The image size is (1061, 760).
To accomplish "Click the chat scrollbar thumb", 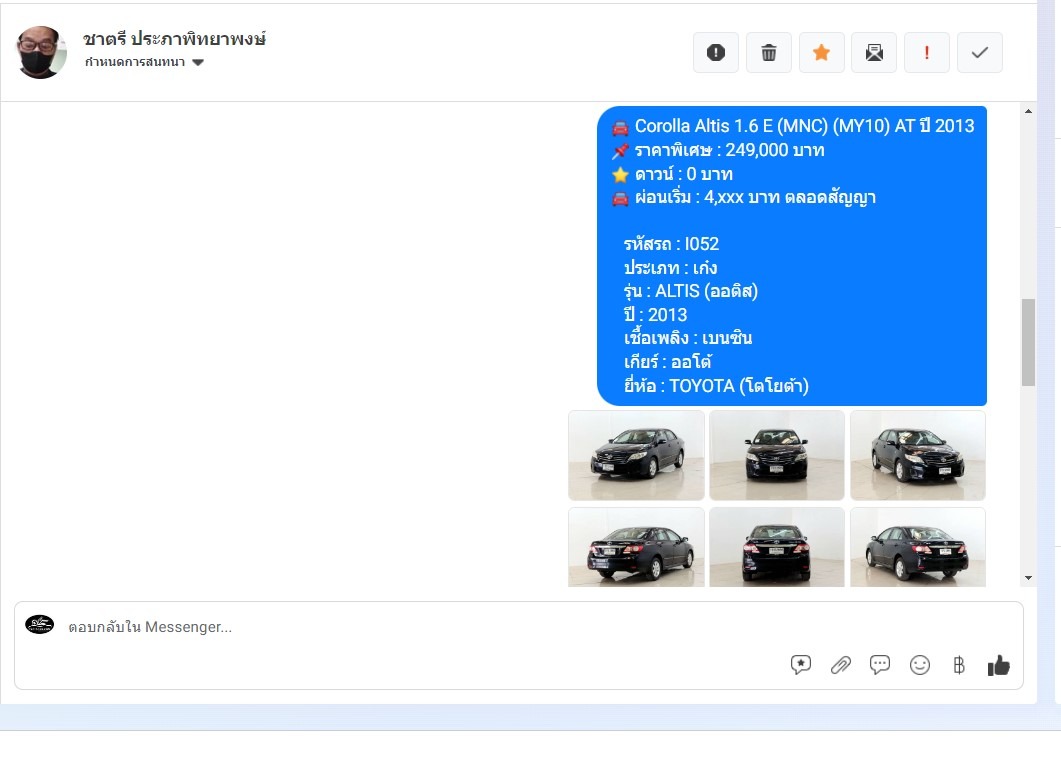I will [1029, 342].
